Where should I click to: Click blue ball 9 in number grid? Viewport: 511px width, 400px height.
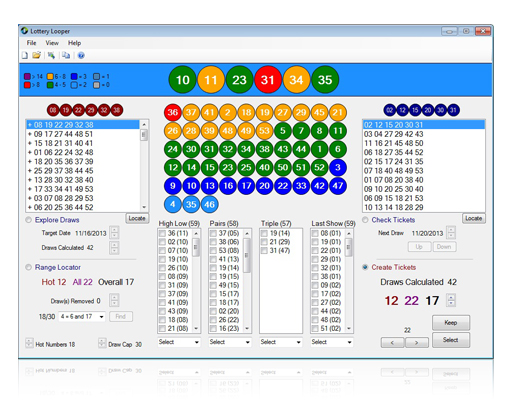(x=173, y=186)
